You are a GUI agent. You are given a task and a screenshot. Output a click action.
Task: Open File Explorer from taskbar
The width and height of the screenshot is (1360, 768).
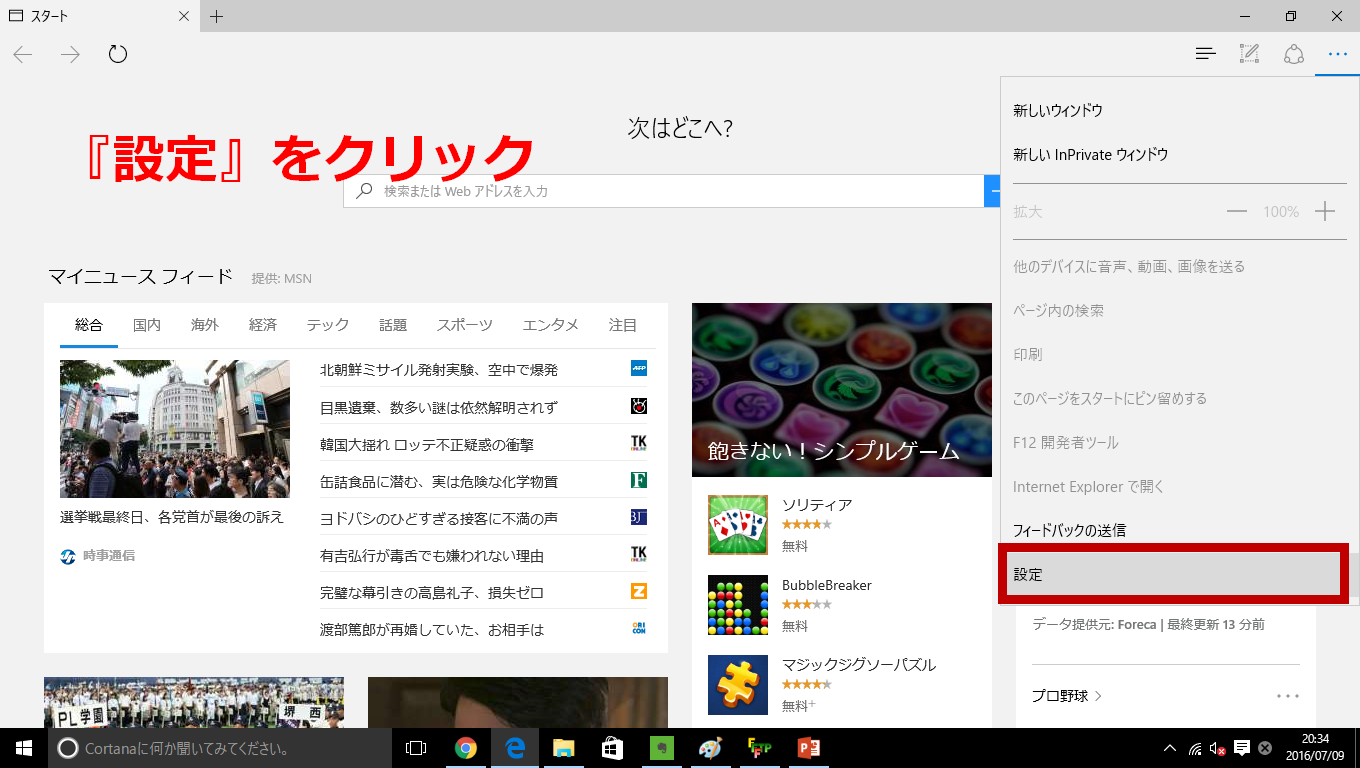click(x=564, y=748)
